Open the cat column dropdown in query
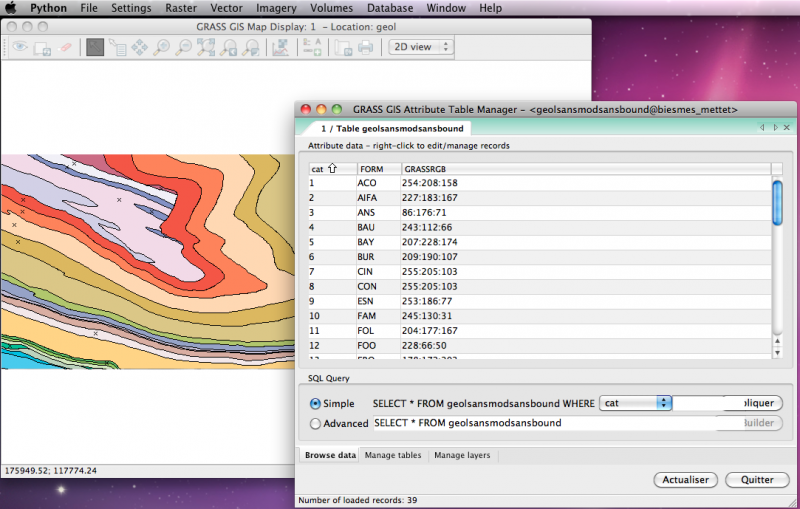The image size is (800, 509). click(x=635, y=403)
